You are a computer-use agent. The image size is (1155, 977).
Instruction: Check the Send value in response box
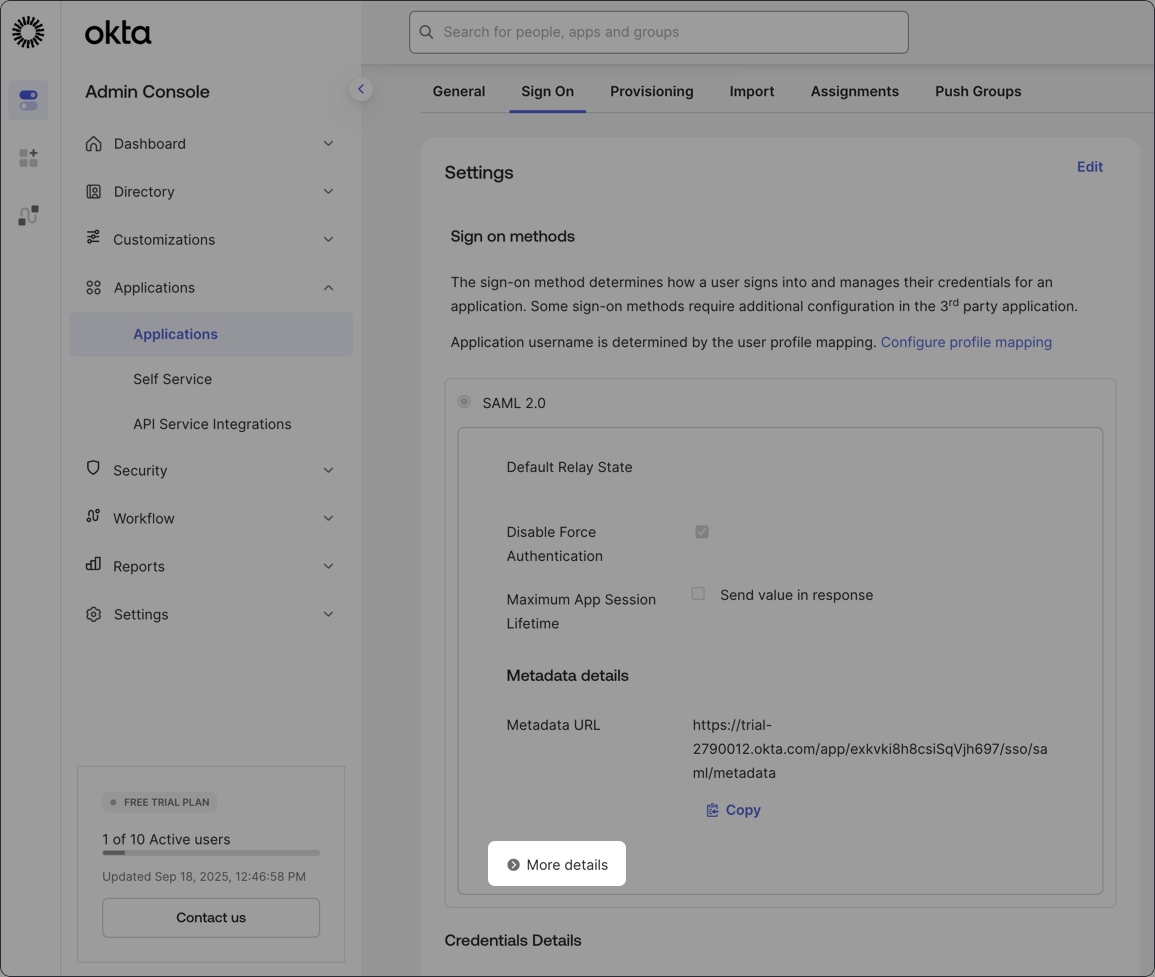[x=698, y=594]
